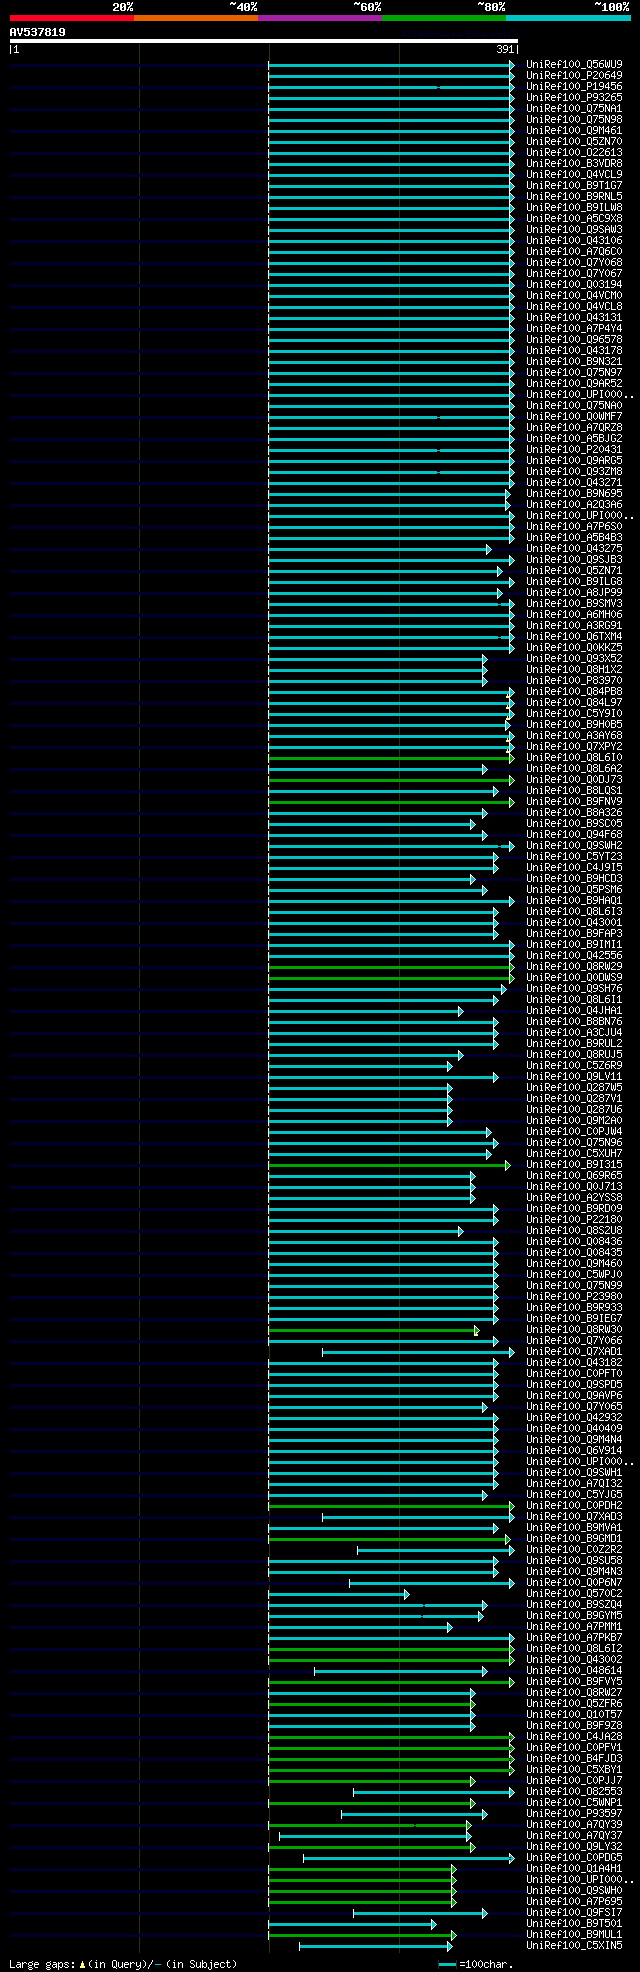Select subject UniRef100_Q0J713
The image size is (640, 1972).
point(574,1186)
